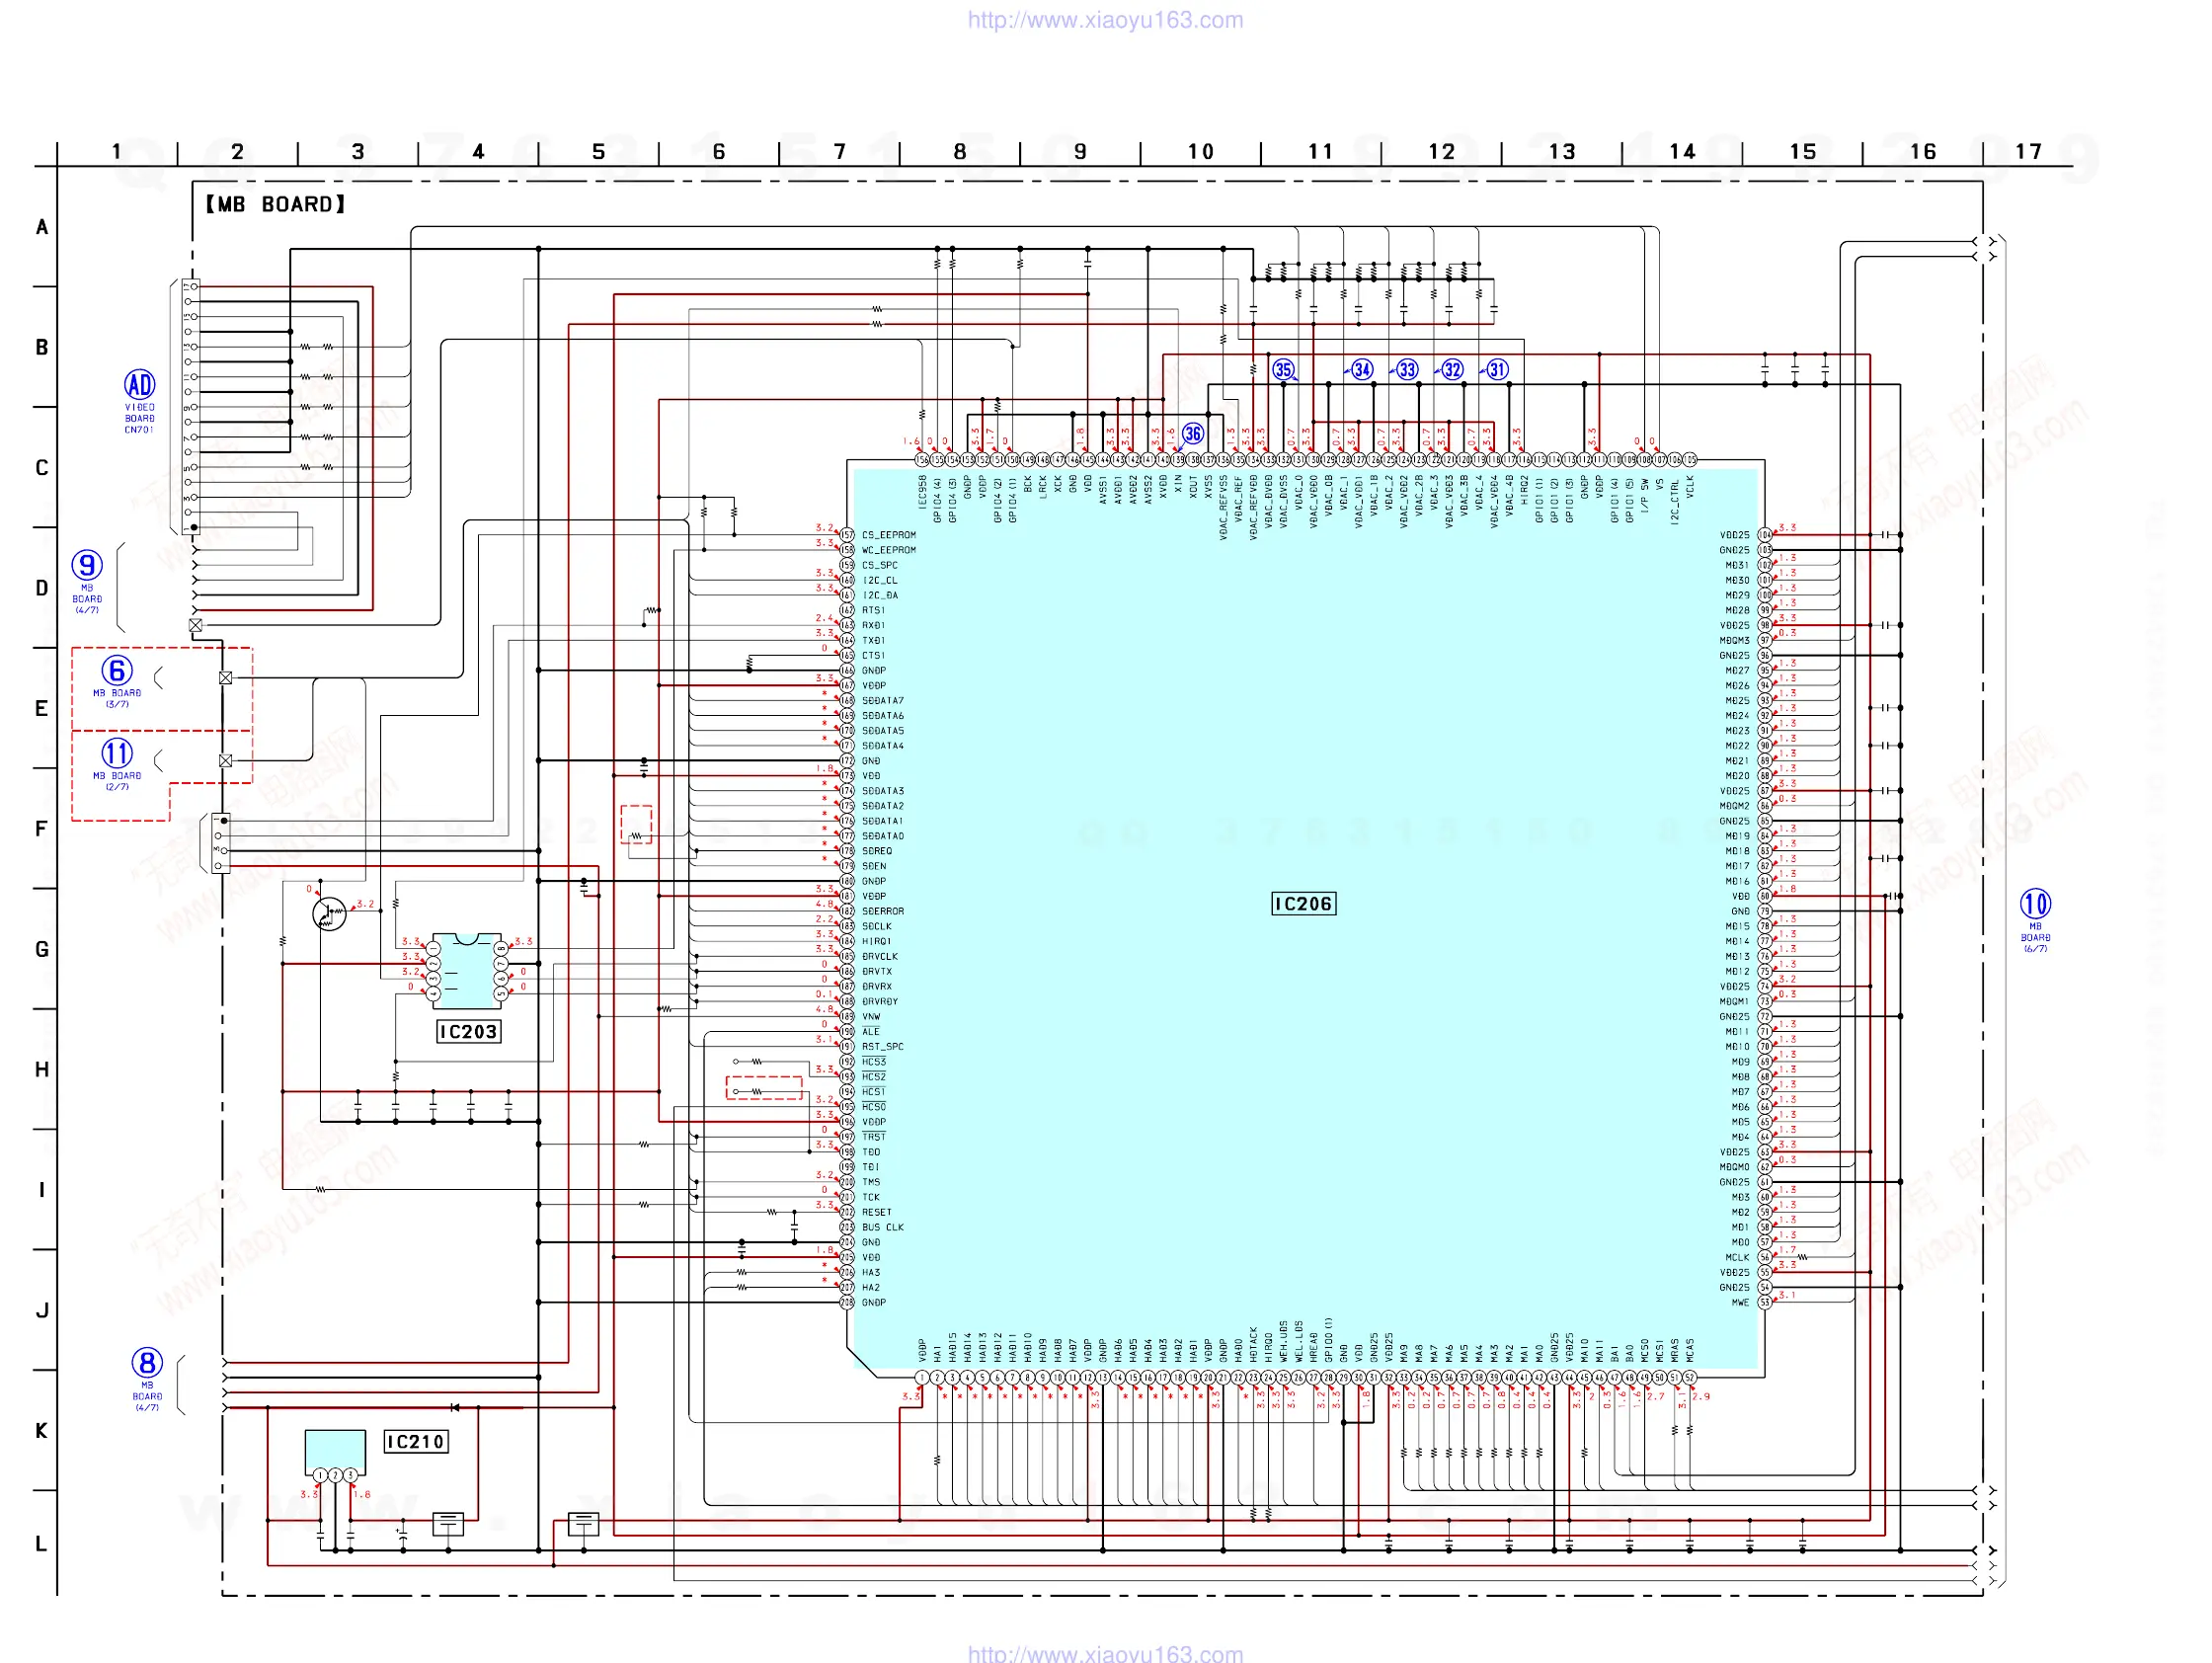Click the top xiaoyu163.com URL link
The width and height of the screenshot is (2212, 1663).
point(1105,20)
